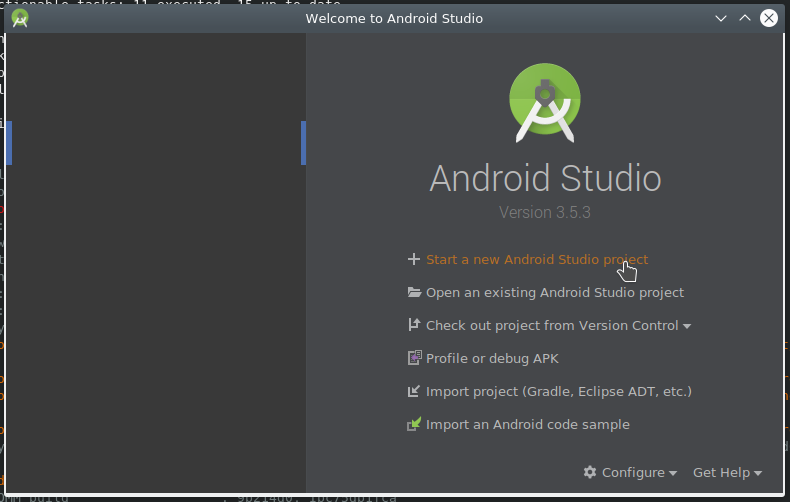
Task: Maximize the Welcome window using the up-caret button
Action: (744, 18)
